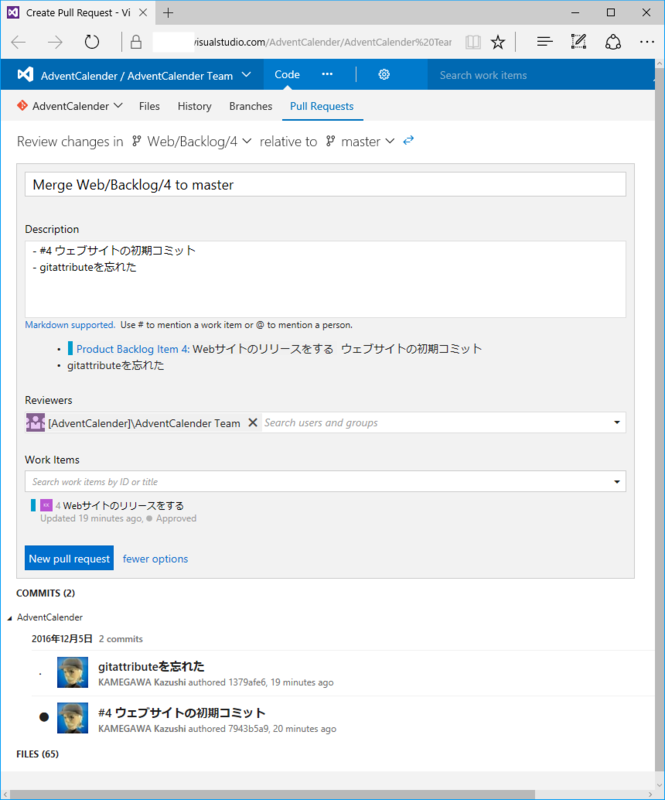Click the Search work items header box

pyautogui.click(x=541, y=75)
